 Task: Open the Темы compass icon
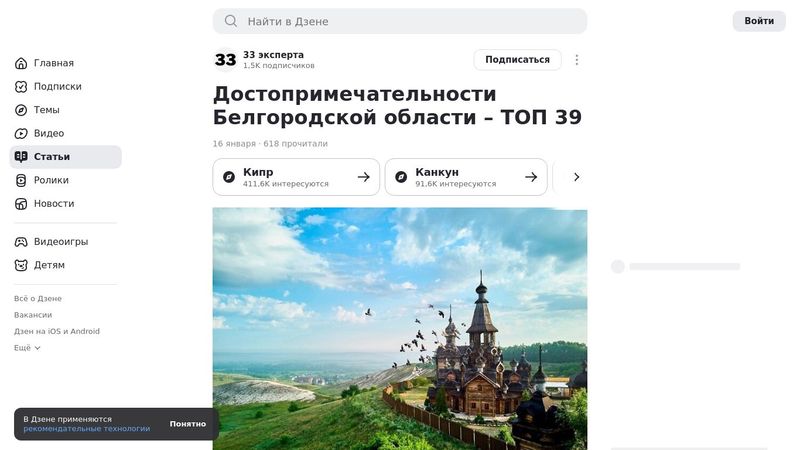point(21,110)
